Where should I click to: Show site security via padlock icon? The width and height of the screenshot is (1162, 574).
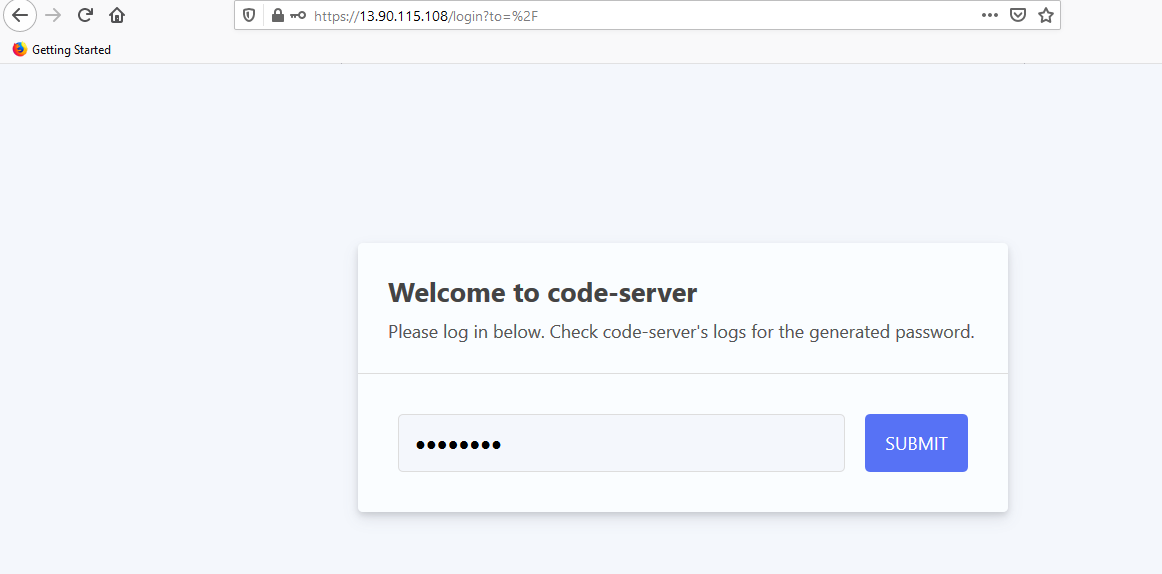coord(278,15)
